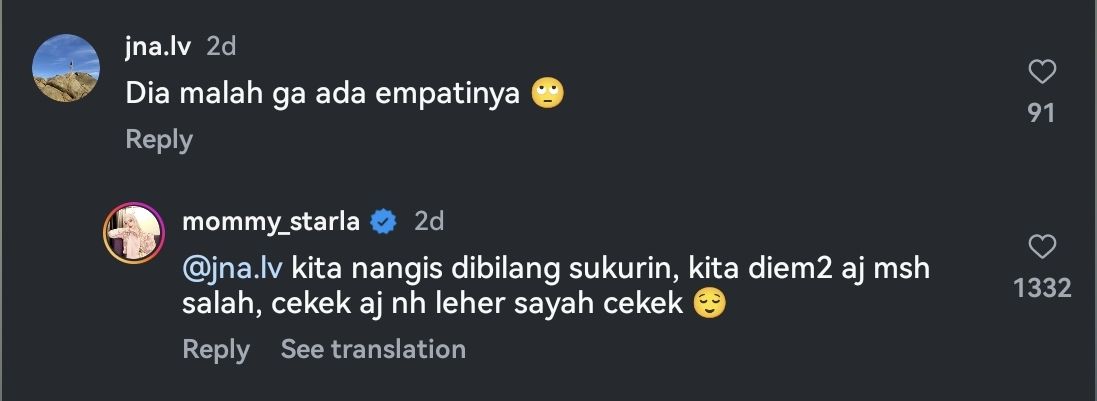Reply to jna.lv's comment
Viewport: 1097px width, 401px height.
(x=159, y=139)
